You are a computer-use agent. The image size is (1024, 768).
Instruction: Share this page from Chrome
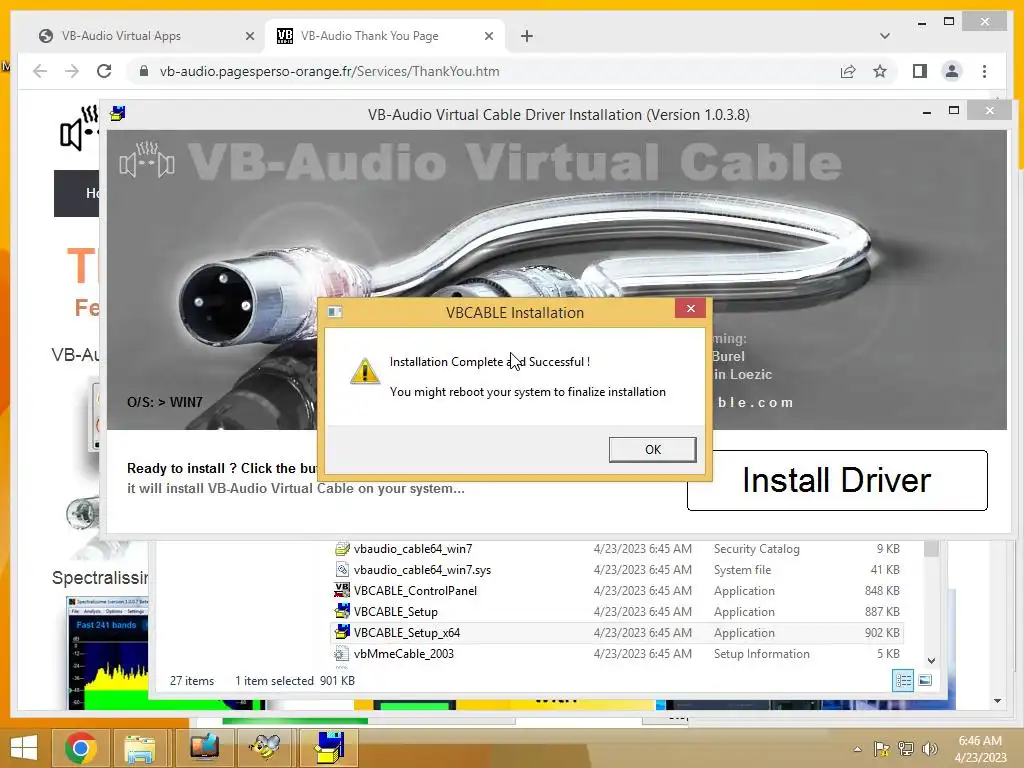pos(848,71)
